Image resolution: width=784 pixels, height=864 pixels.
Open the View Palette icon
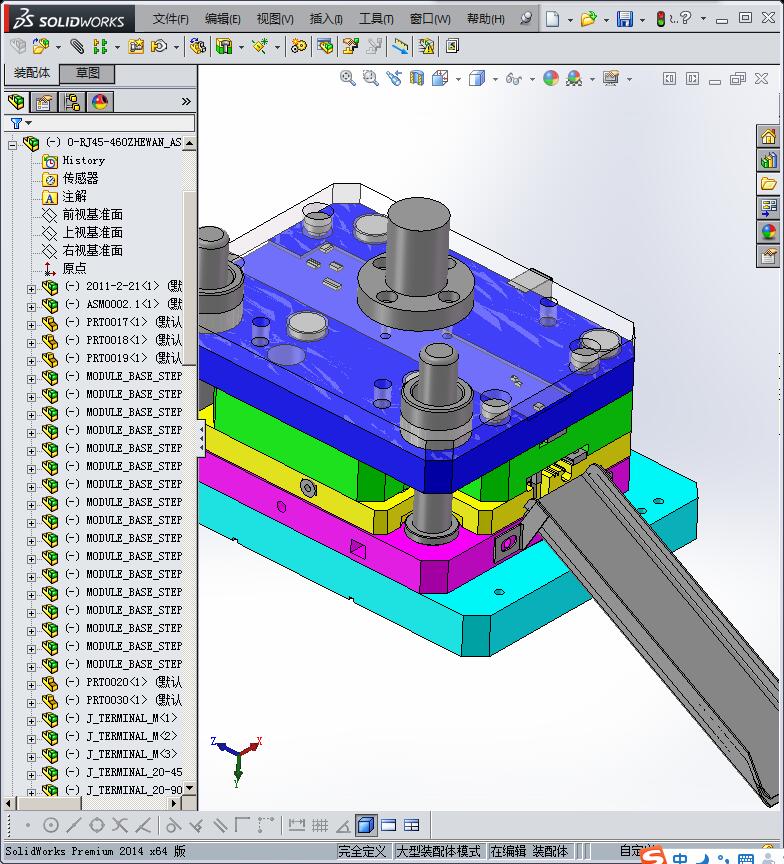click(768, 208)
